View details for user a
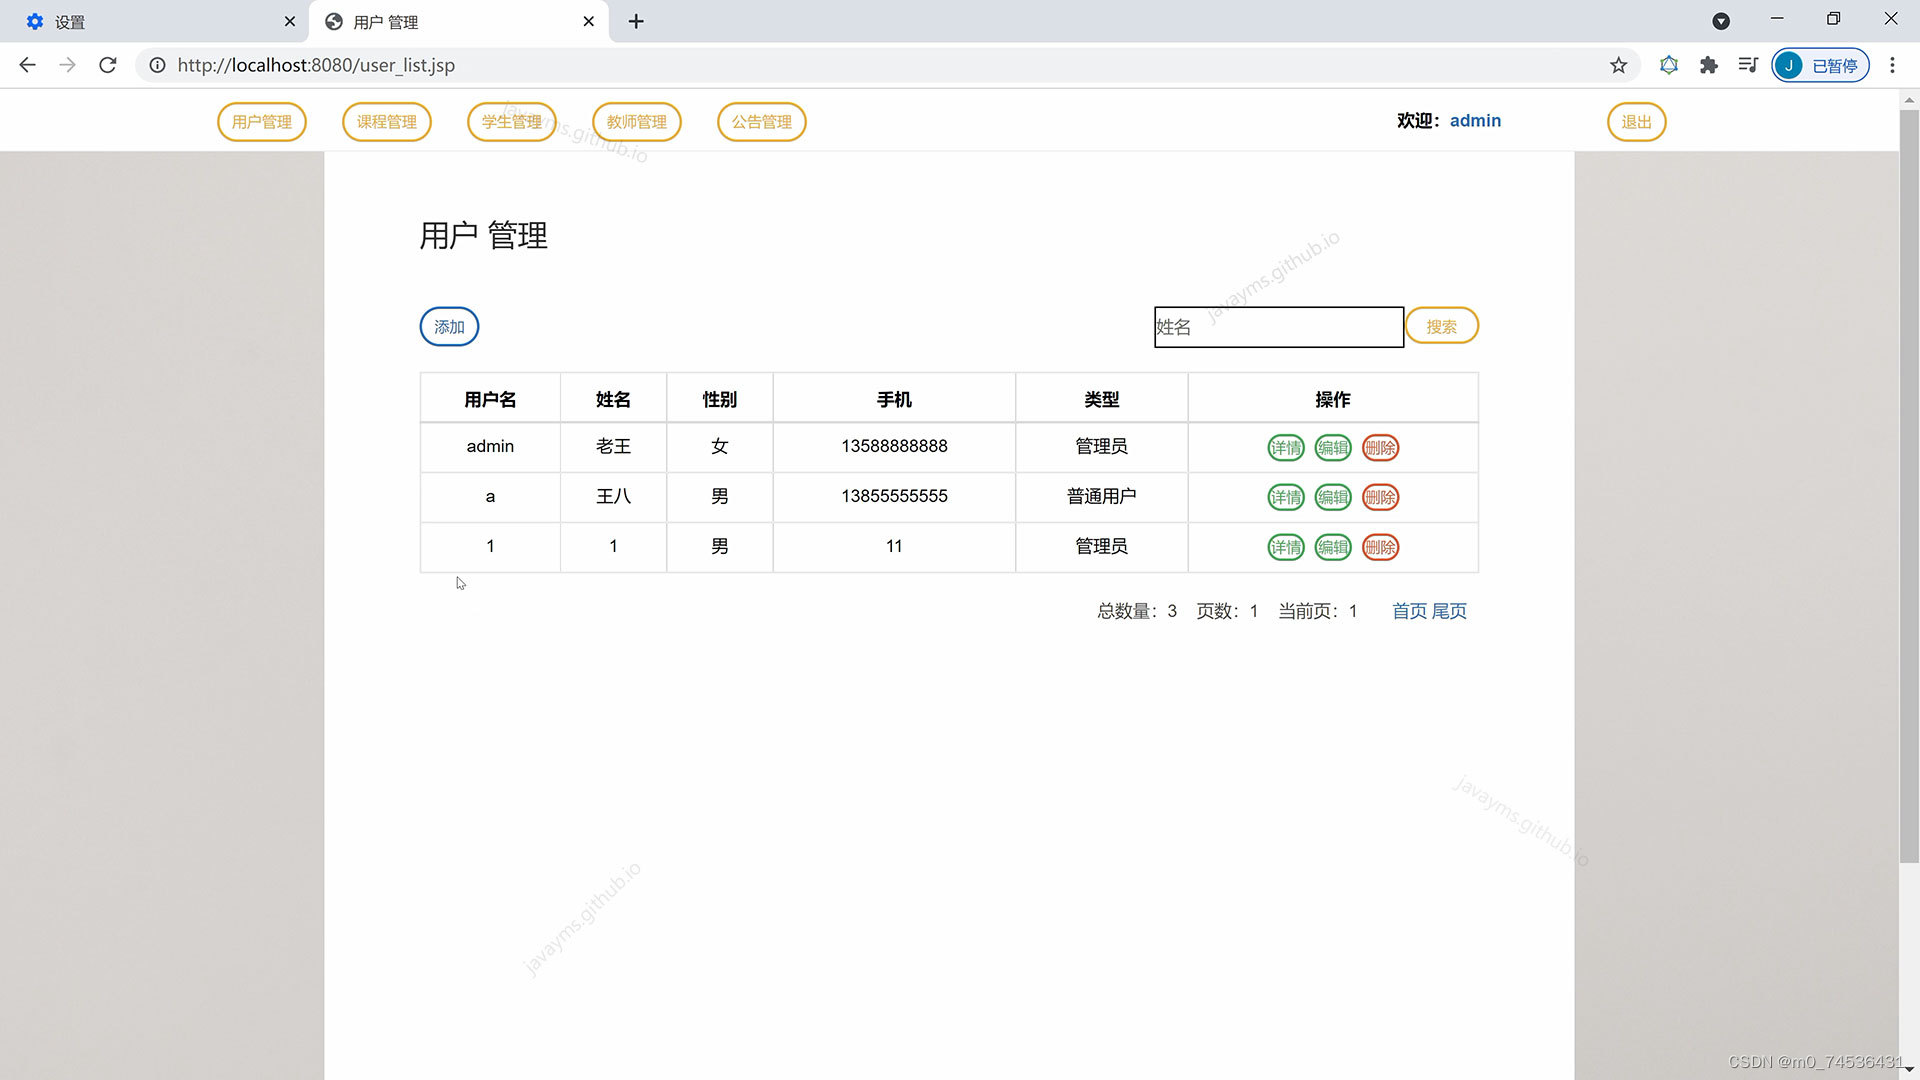Screen dimensions: 1920x1080 1286,497
